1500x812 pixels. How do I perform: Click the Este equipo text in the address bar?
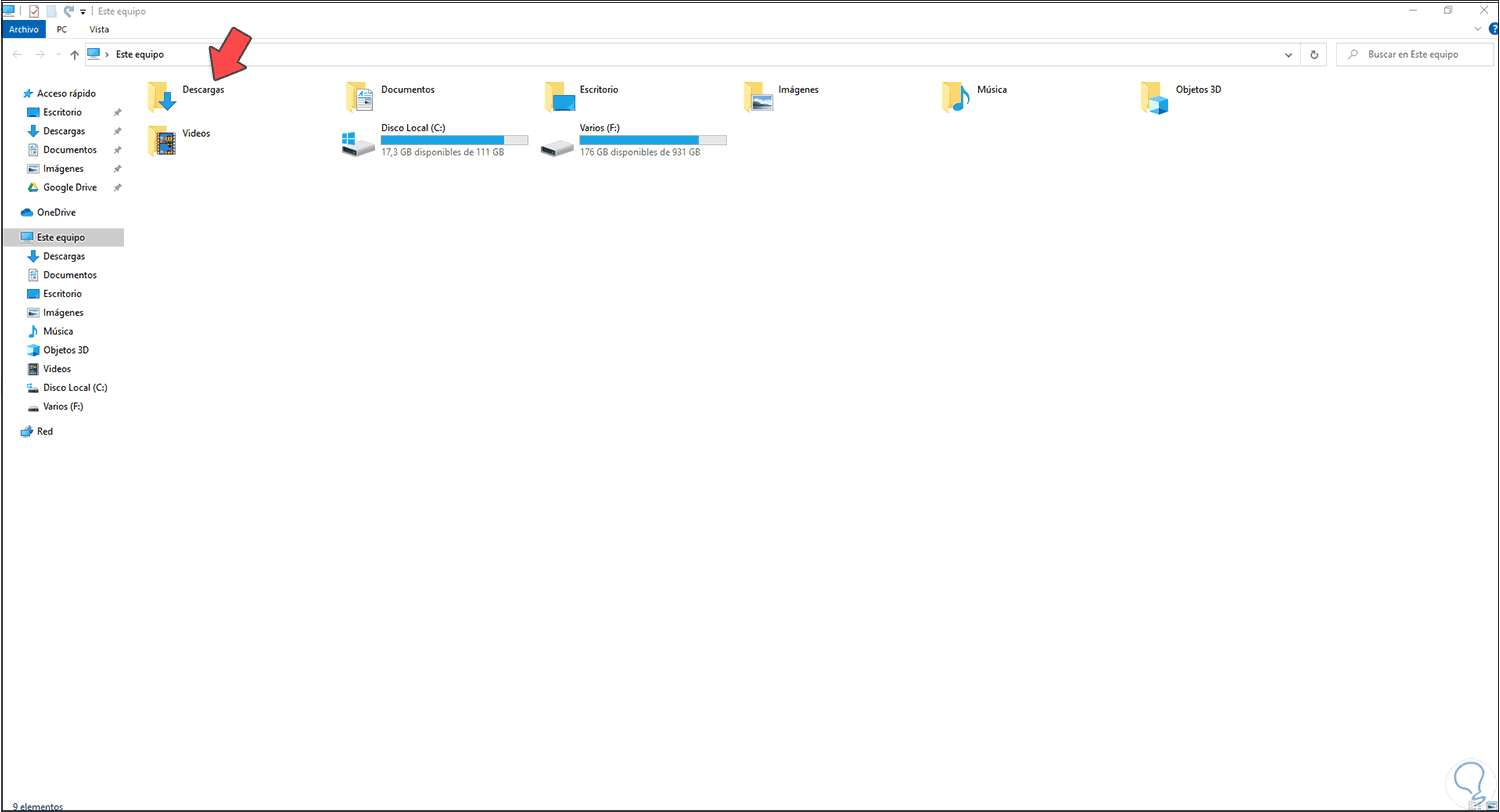point(140,54)
